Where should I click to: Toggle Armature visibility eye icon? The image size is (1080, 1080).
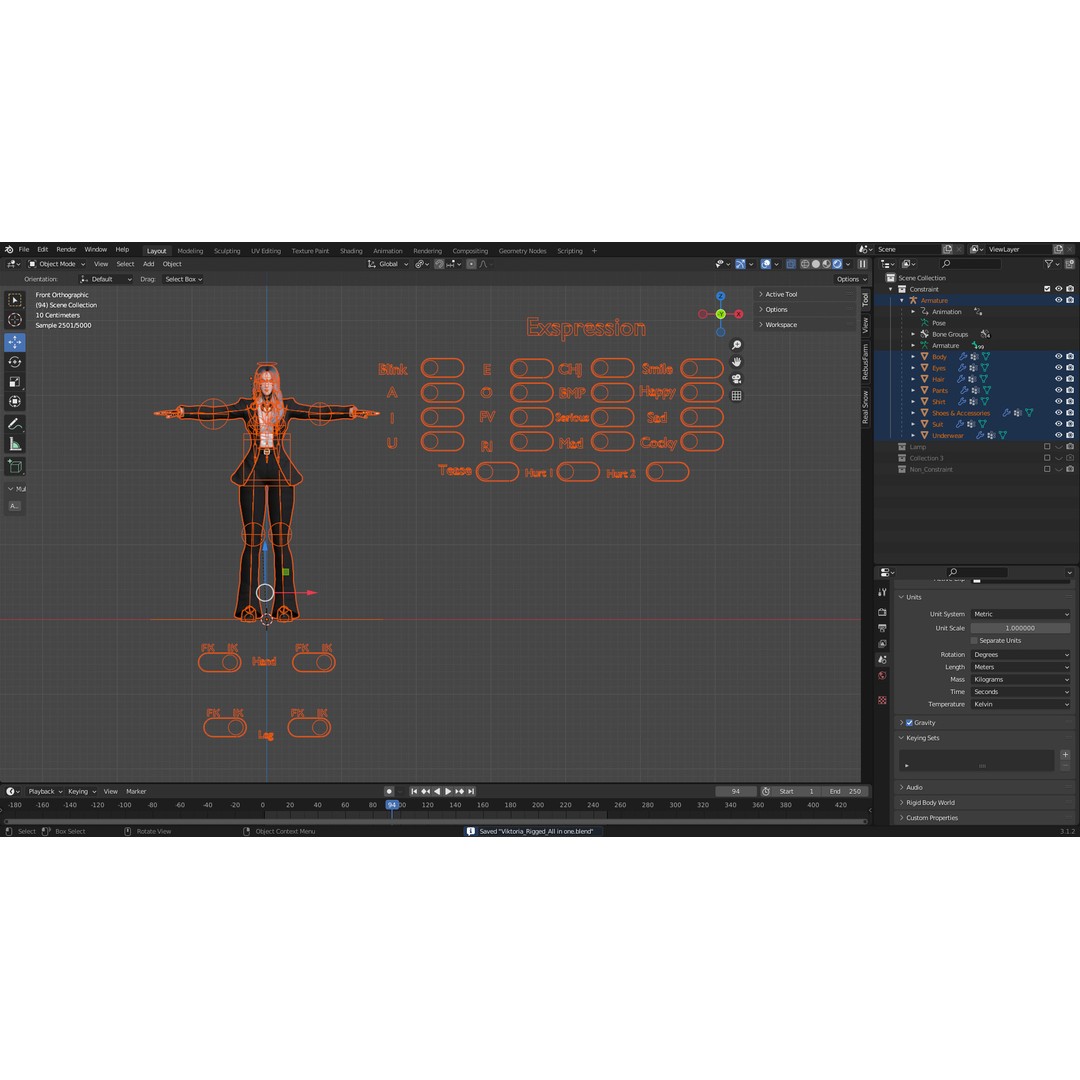click(x=1059, y=300)
